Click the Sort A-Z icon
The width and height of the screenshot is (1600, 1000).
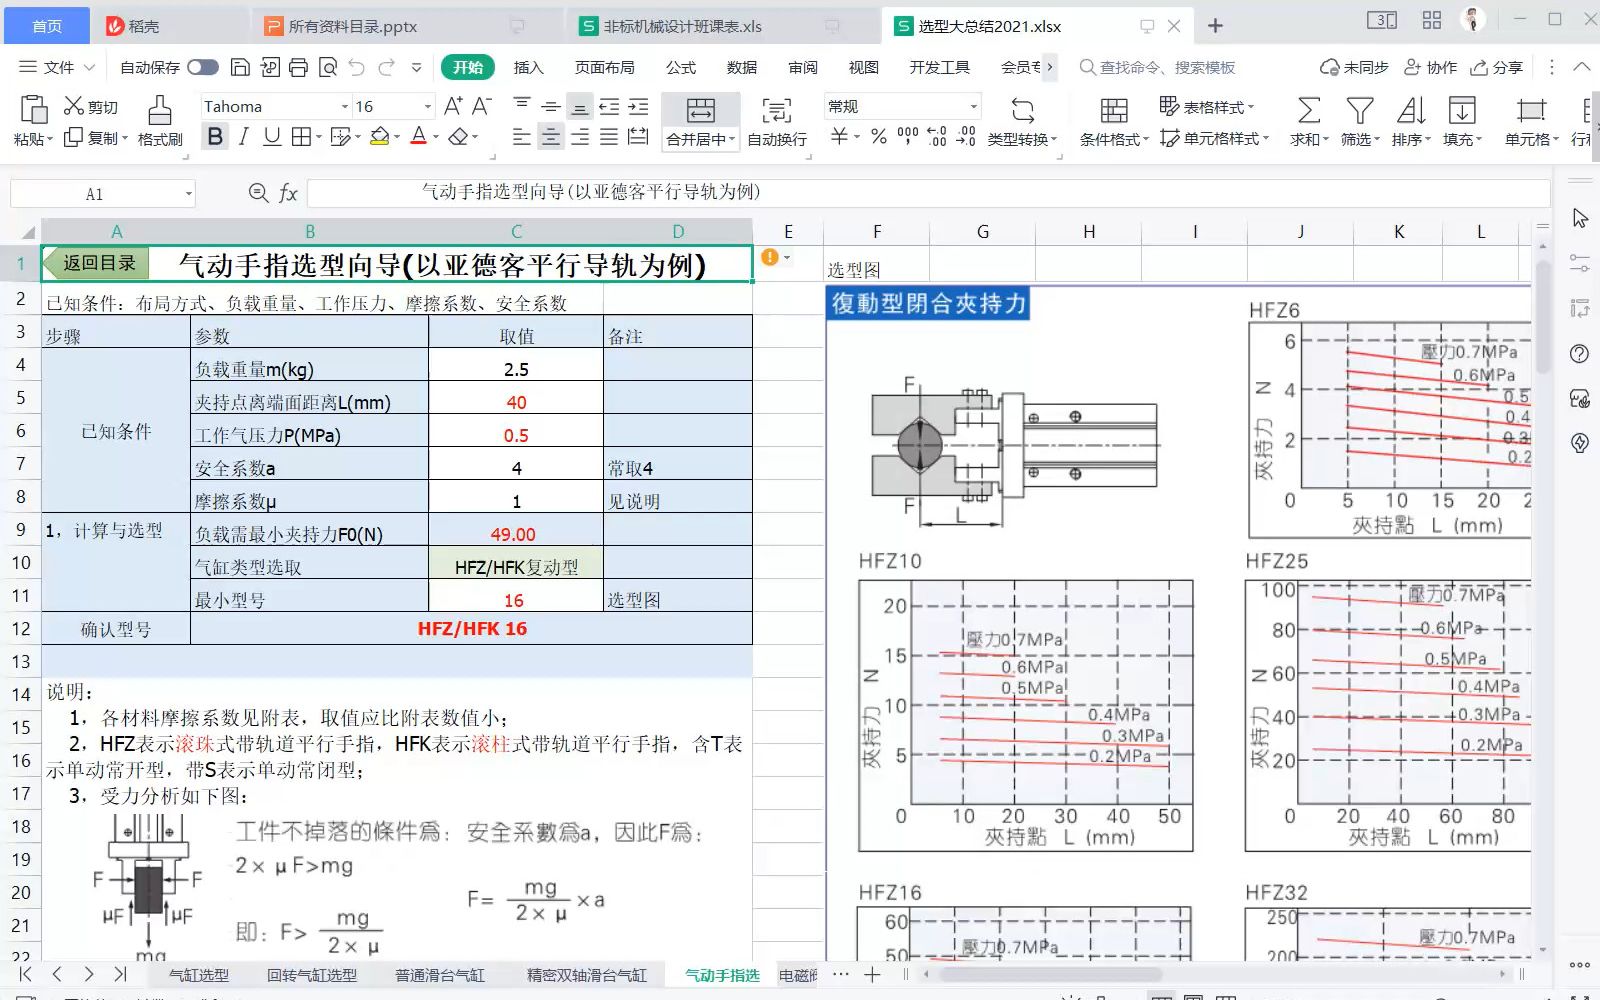pos(1411,110)
